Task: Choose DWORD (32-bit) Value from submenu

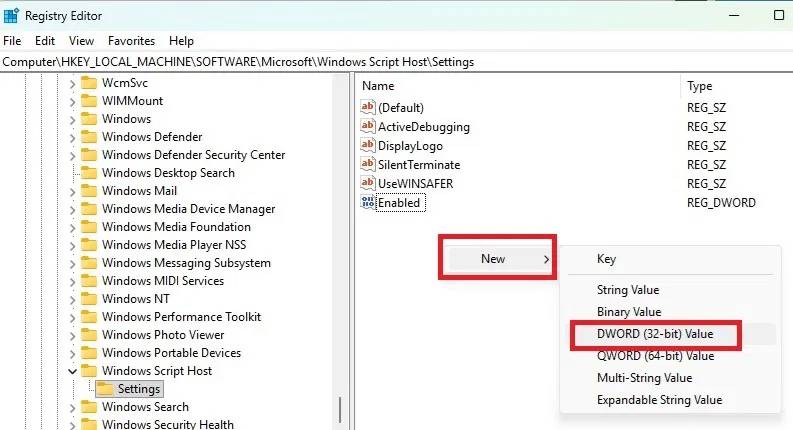Action: [x=655, y=335]
